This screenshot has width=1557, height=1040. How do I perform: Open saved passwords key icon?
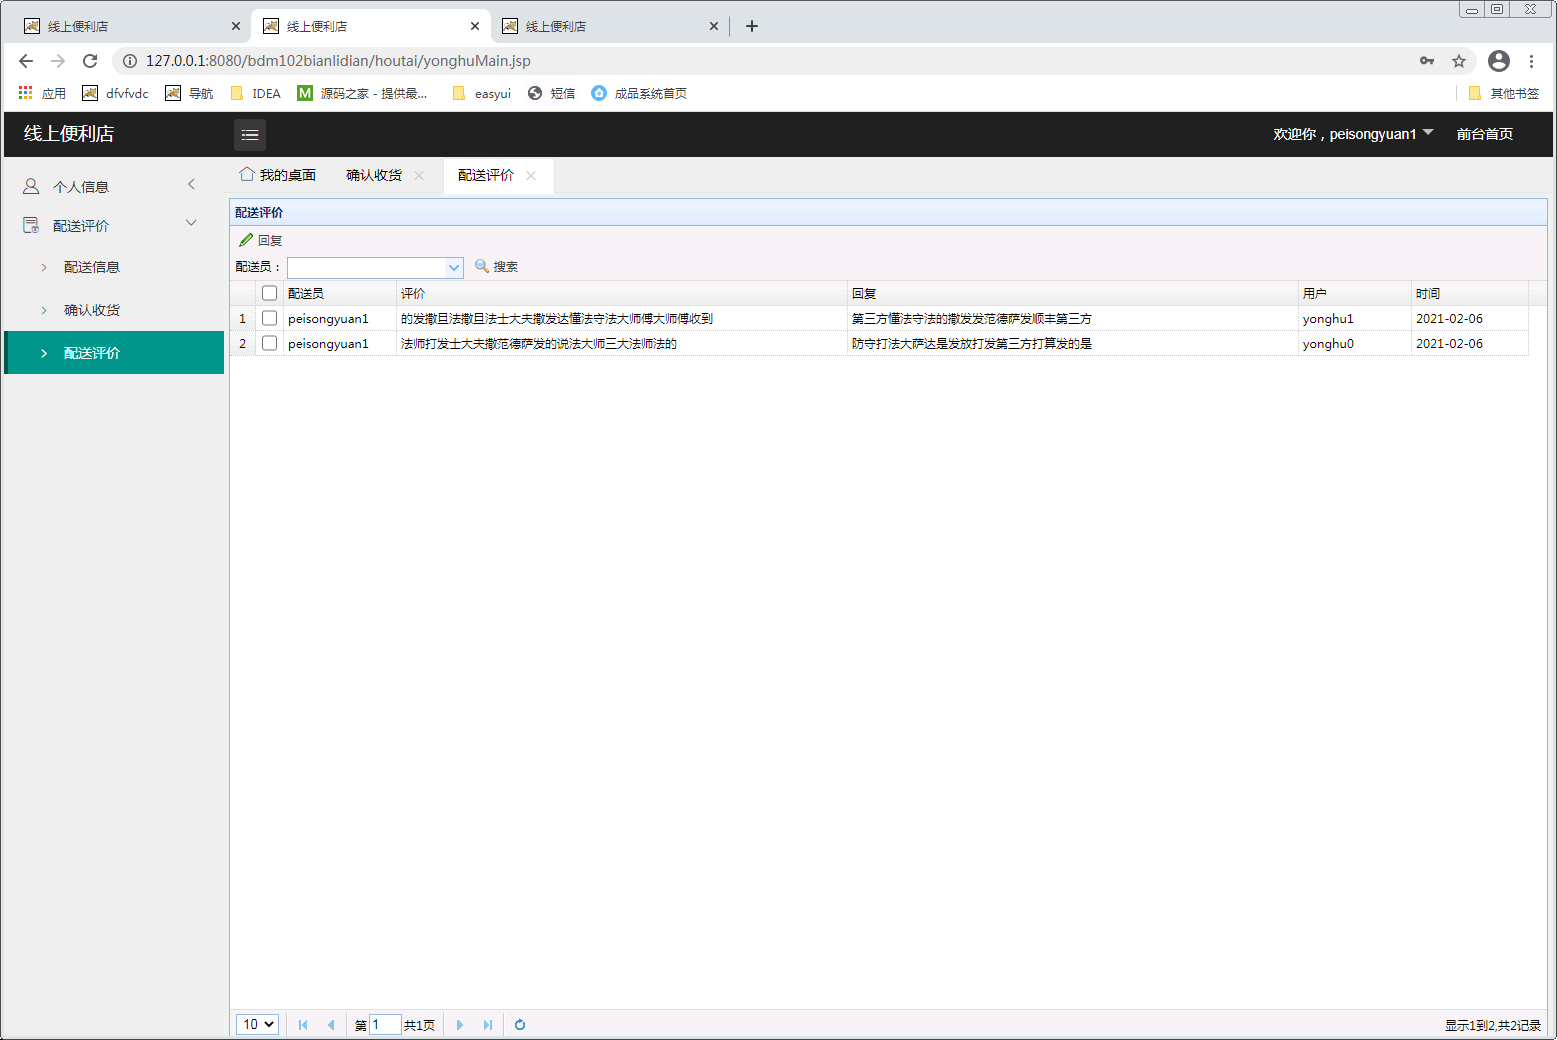1427,61
